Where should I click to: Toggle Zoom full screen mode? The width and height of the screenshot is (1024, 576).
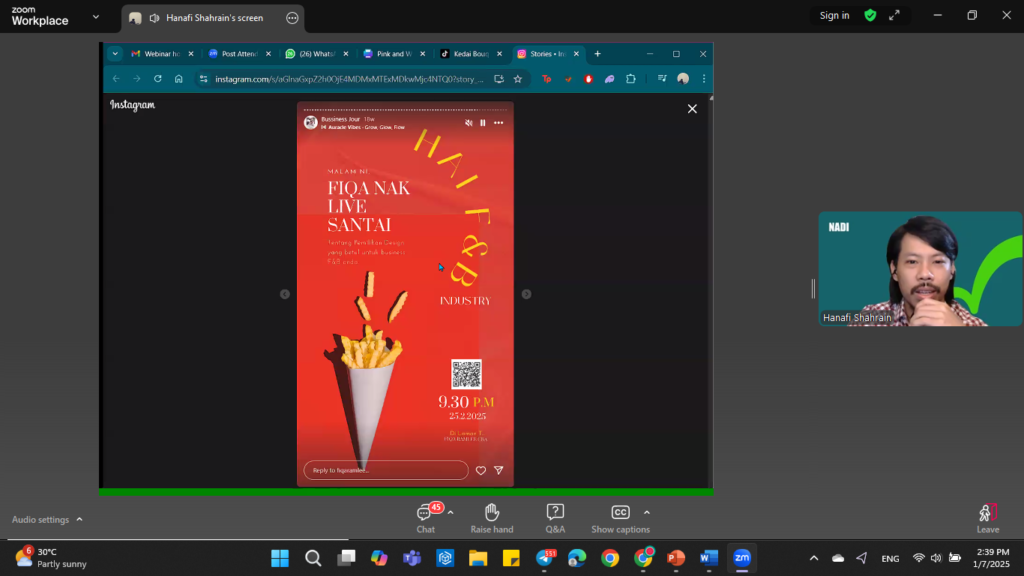[x=894, y=16]
